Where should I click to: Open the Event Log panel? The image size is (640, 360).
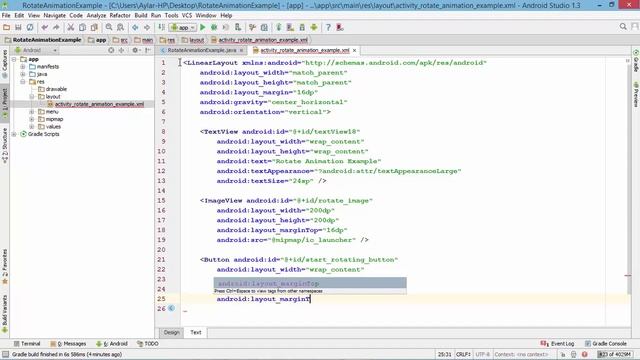coord(557,344)
